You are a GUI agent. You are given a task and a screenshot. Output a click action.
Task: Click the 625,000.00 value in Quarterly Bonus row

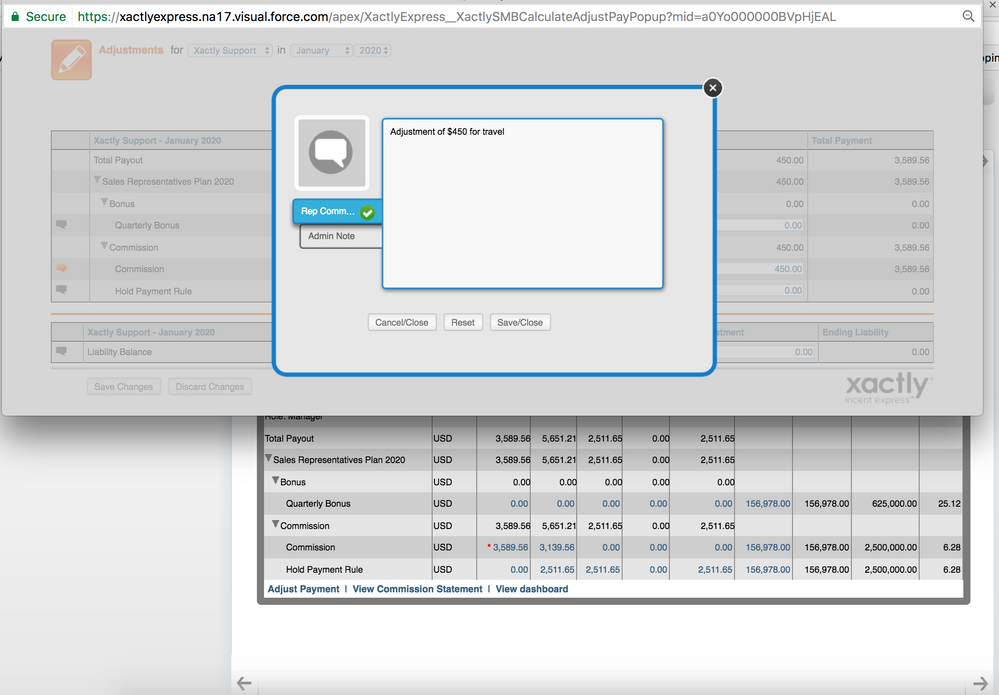895,503
